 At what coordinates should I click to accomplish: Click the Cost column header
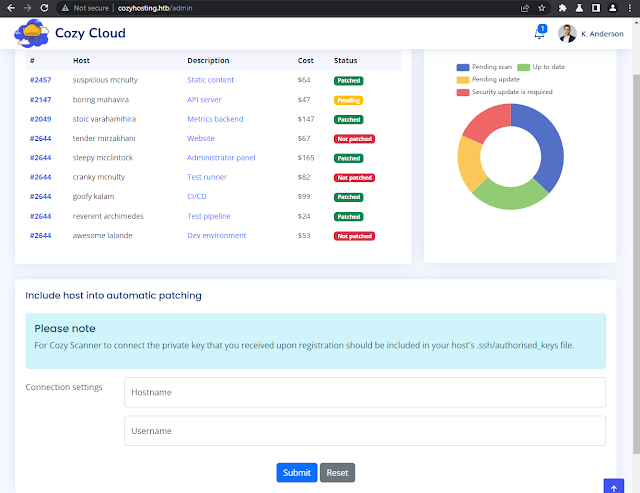pyautogui.click(x=305, y=60)
